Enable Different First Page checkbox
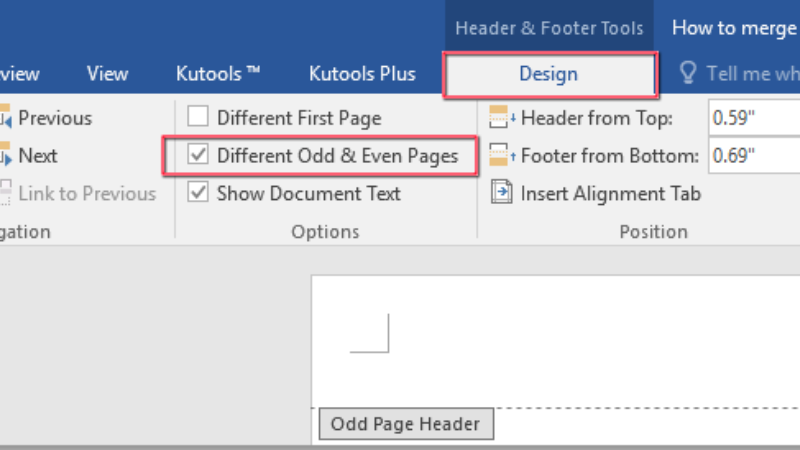 tap(199, 118)
